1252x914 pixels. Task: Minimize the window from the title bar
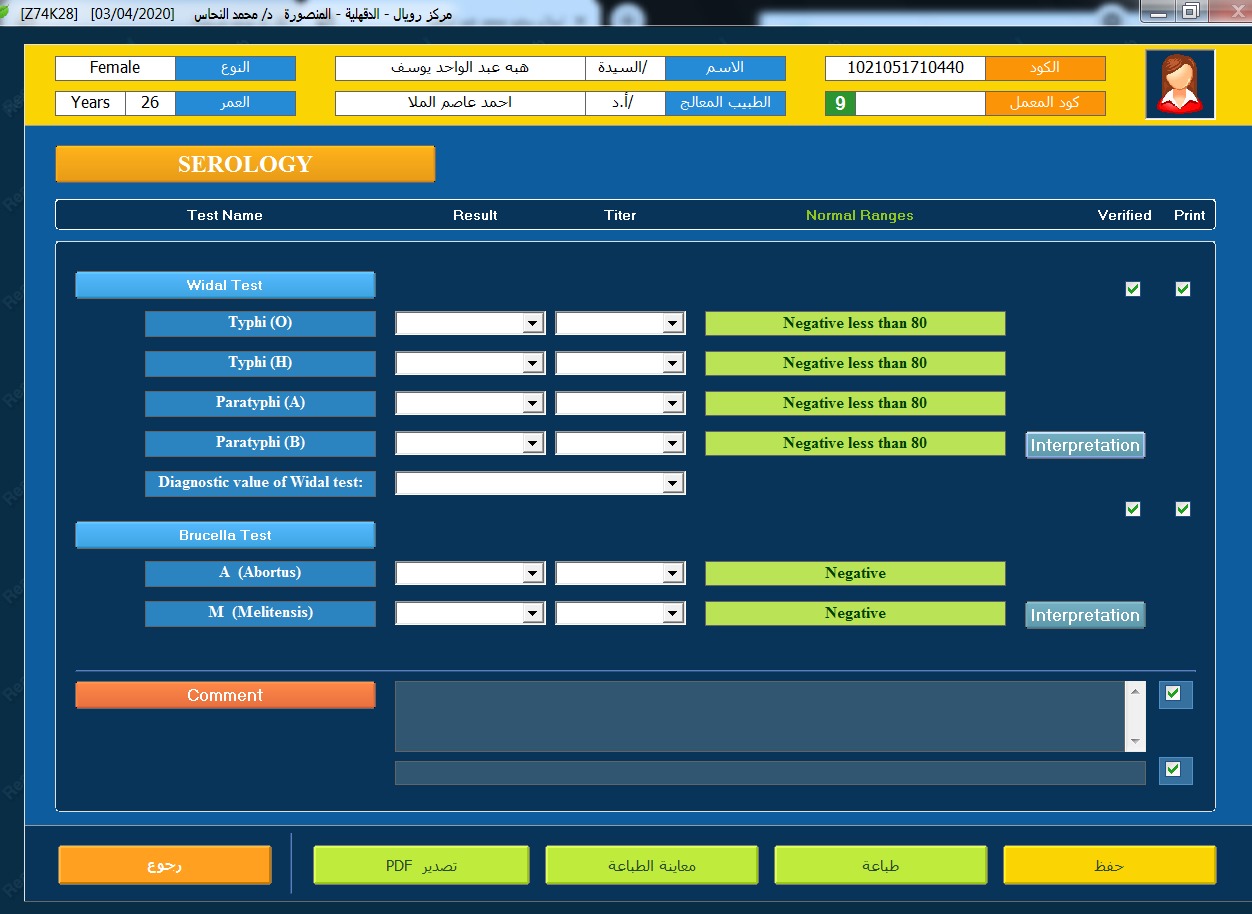(1157, 12)
